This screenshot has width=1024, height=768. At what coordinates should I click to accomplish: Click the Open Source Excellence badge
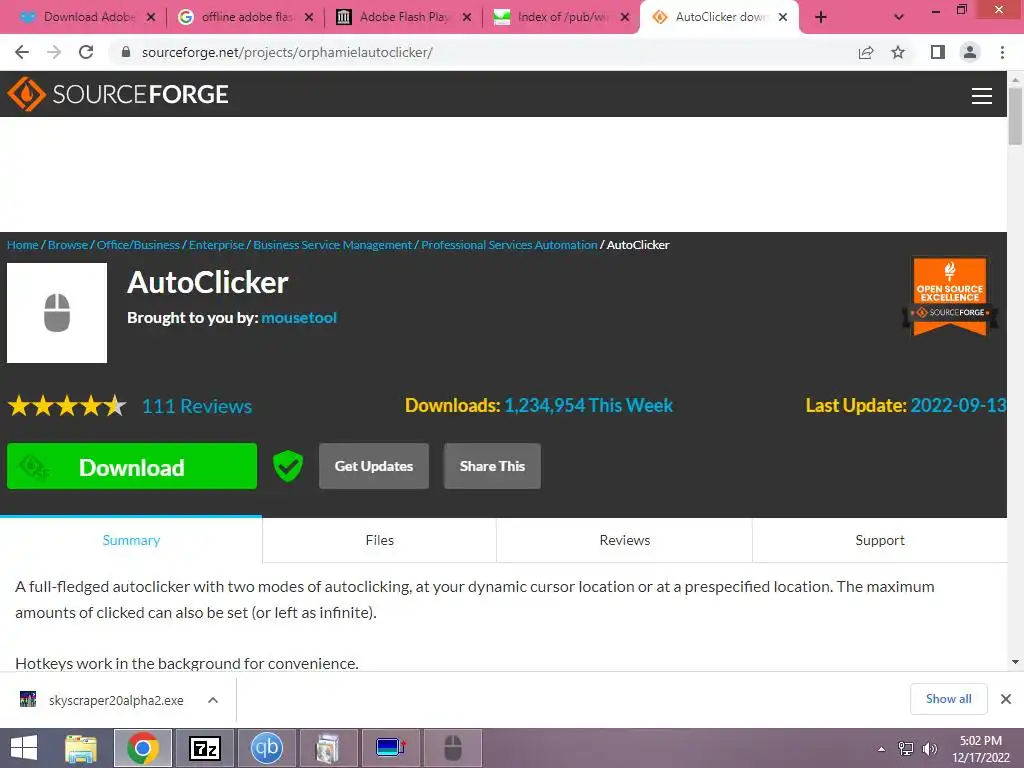click(950, 296)
